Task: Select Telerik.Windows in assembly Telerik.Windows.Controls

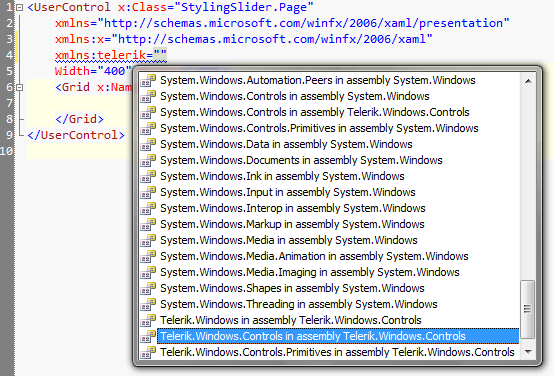Action: pos(291,320)
